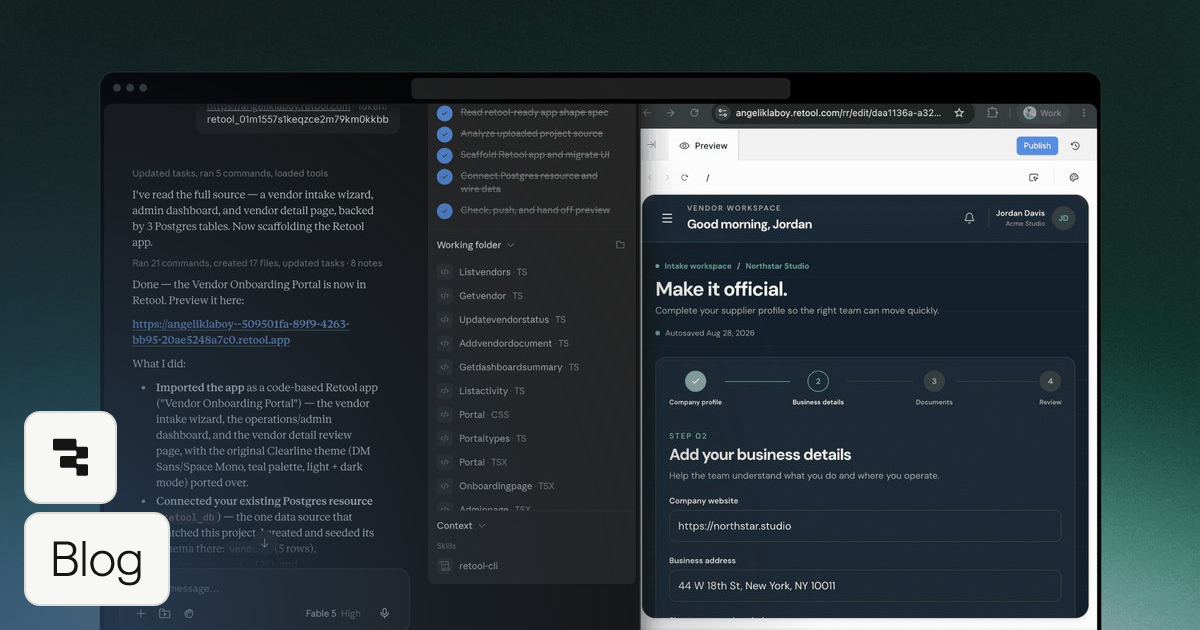1200x630 pixels.
Task: Click the microphone icon in chat input
Action: (x=385, y=613)
